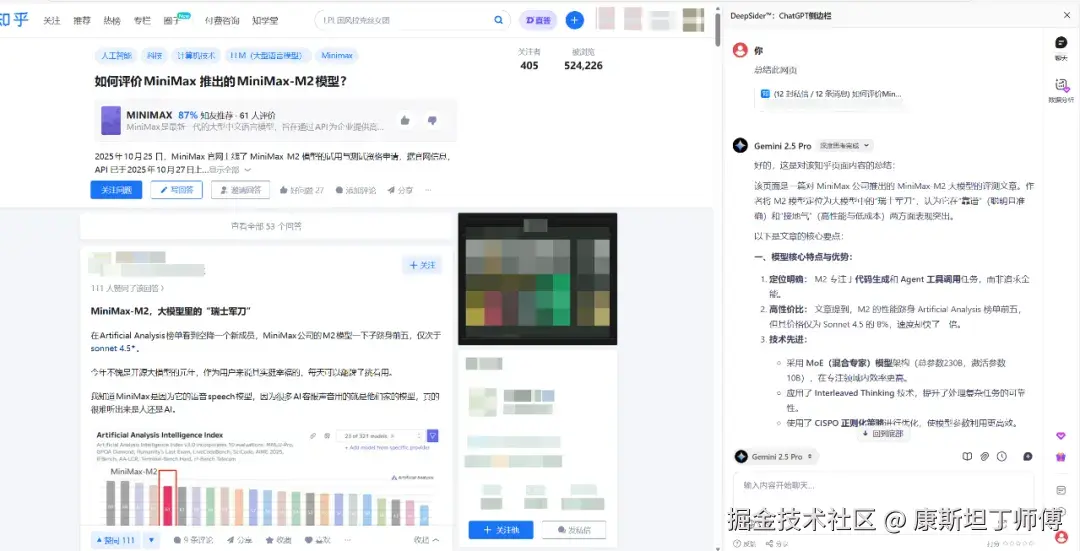Click 添加评论 under the question

pos(355,190)
